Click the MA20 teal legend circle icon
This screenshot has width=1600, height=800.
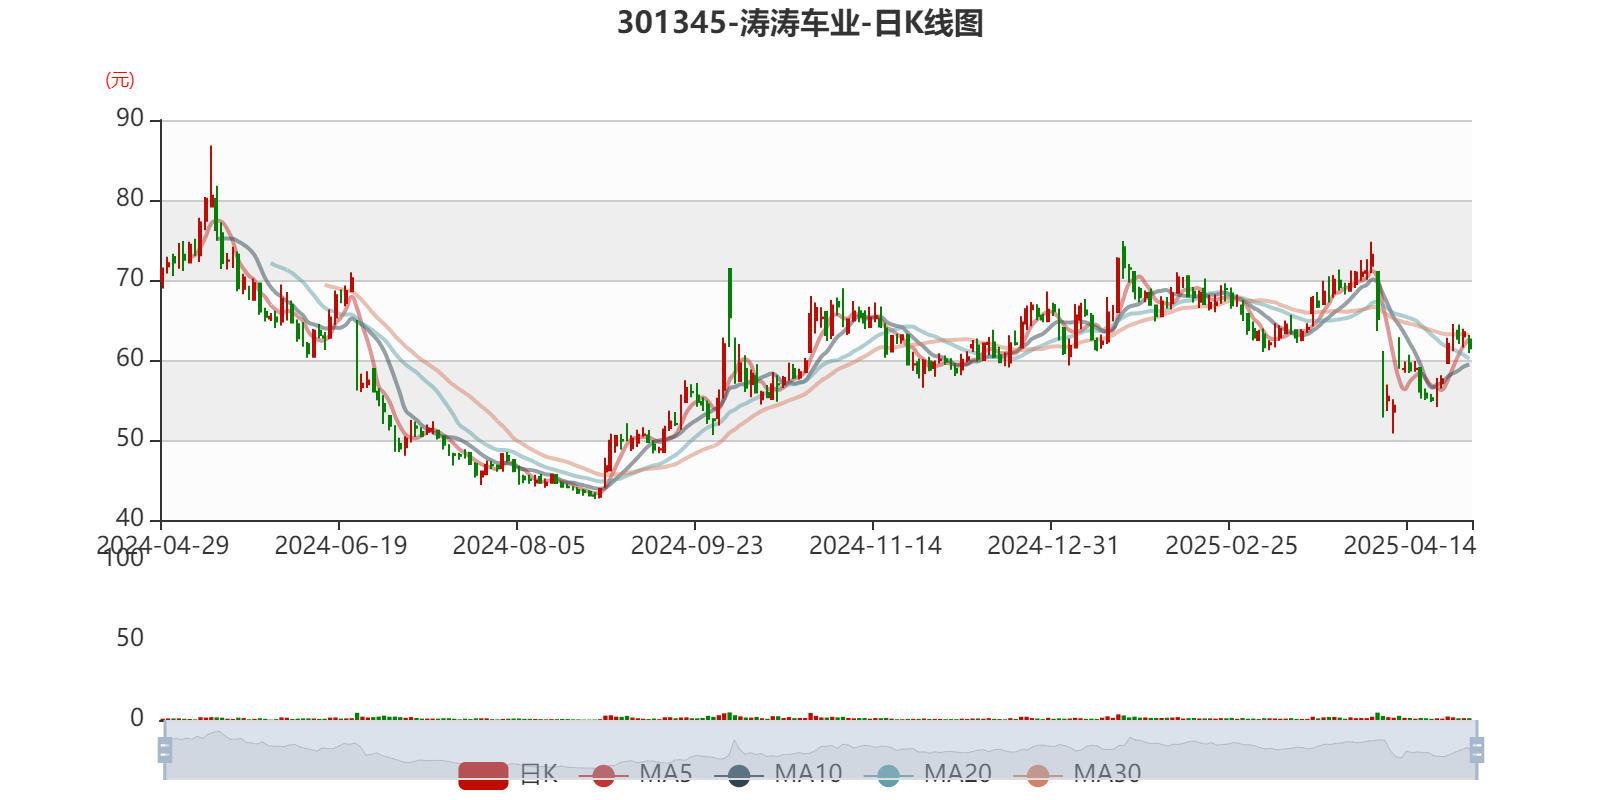point(888,775)
